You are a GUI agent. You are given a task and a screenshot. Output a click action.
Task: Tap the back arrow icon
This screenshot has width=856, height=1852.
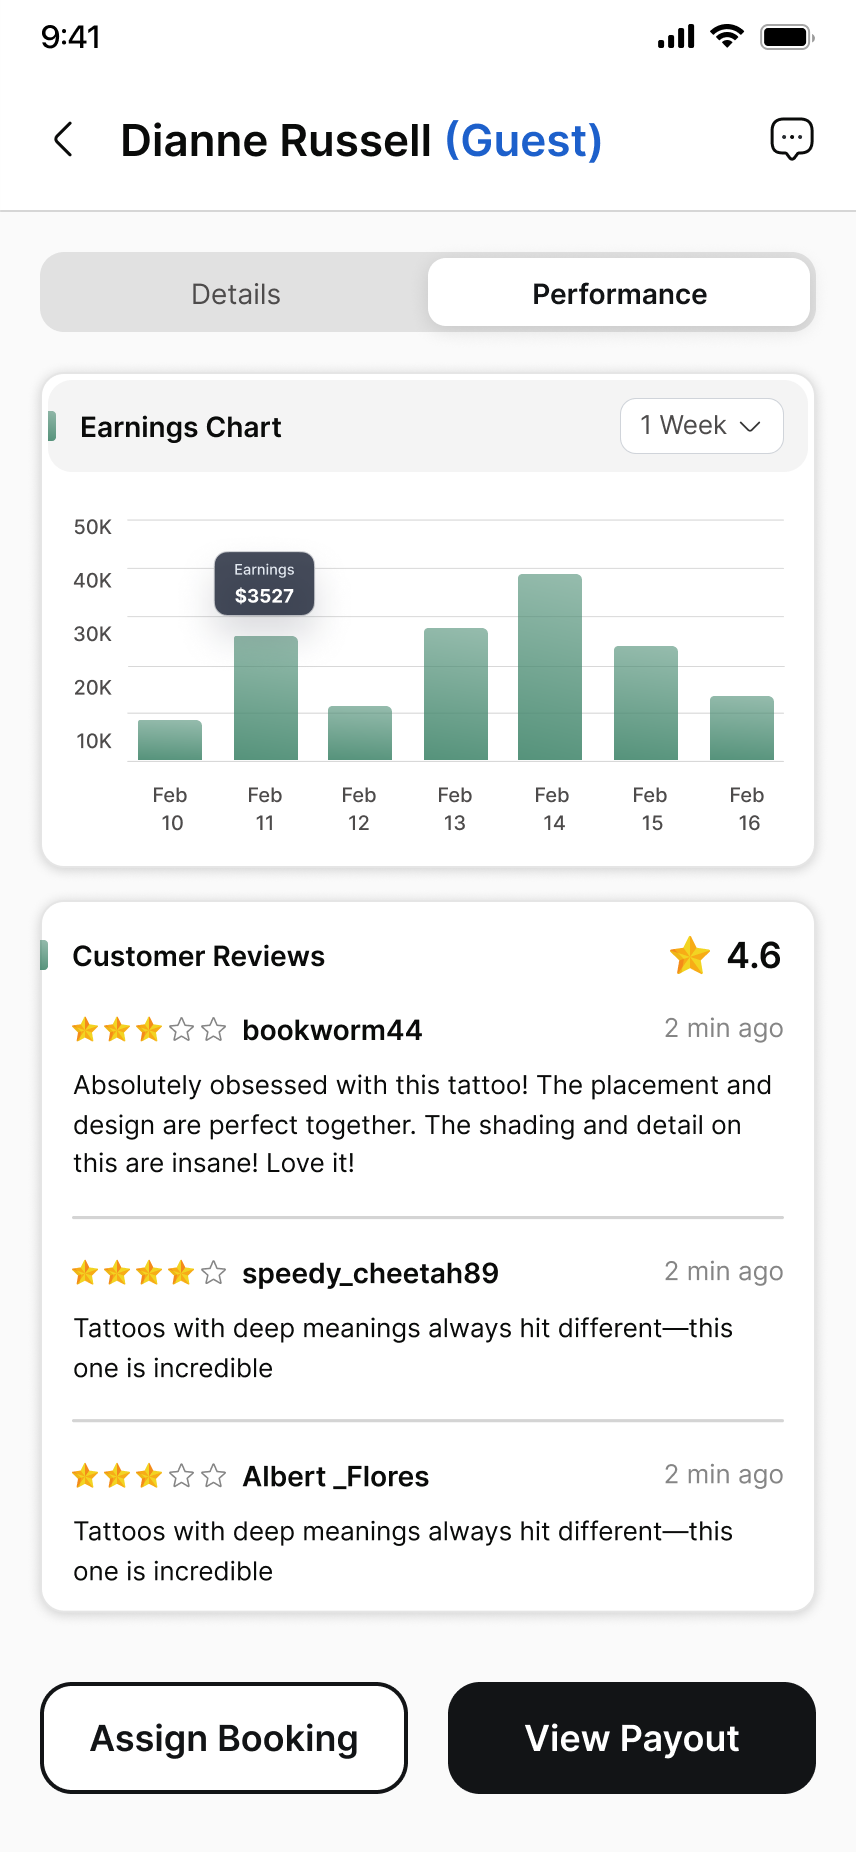pos(64,140)
